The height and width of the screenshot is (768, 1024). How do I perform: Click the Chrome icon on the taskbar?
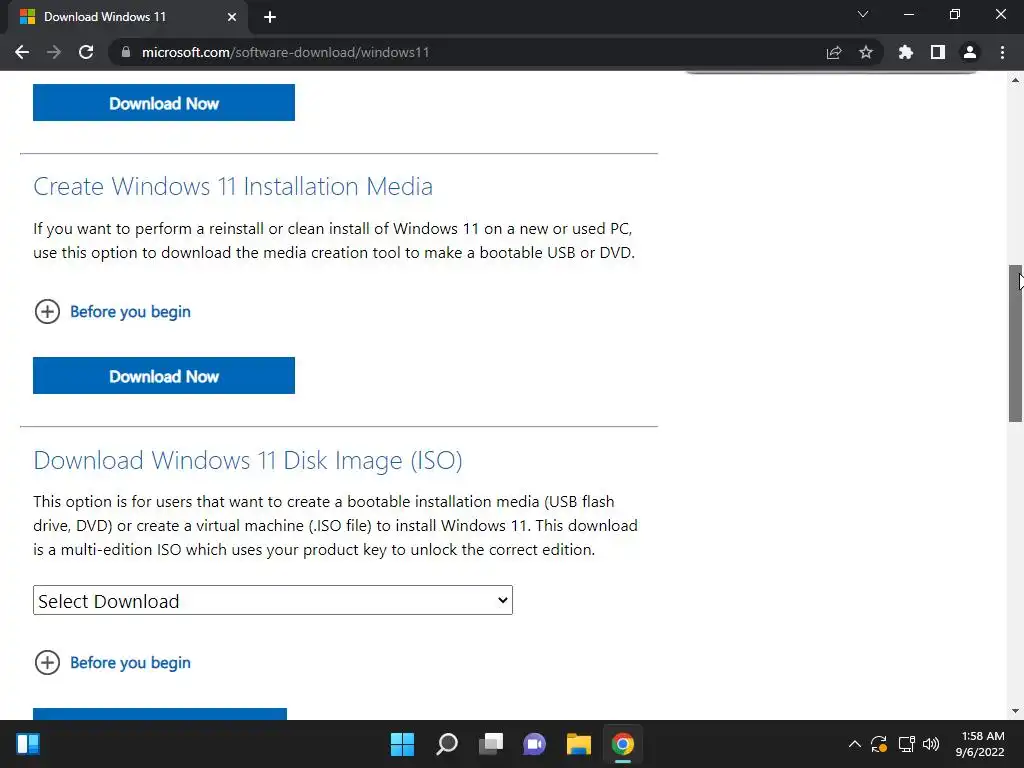(622, 744)
